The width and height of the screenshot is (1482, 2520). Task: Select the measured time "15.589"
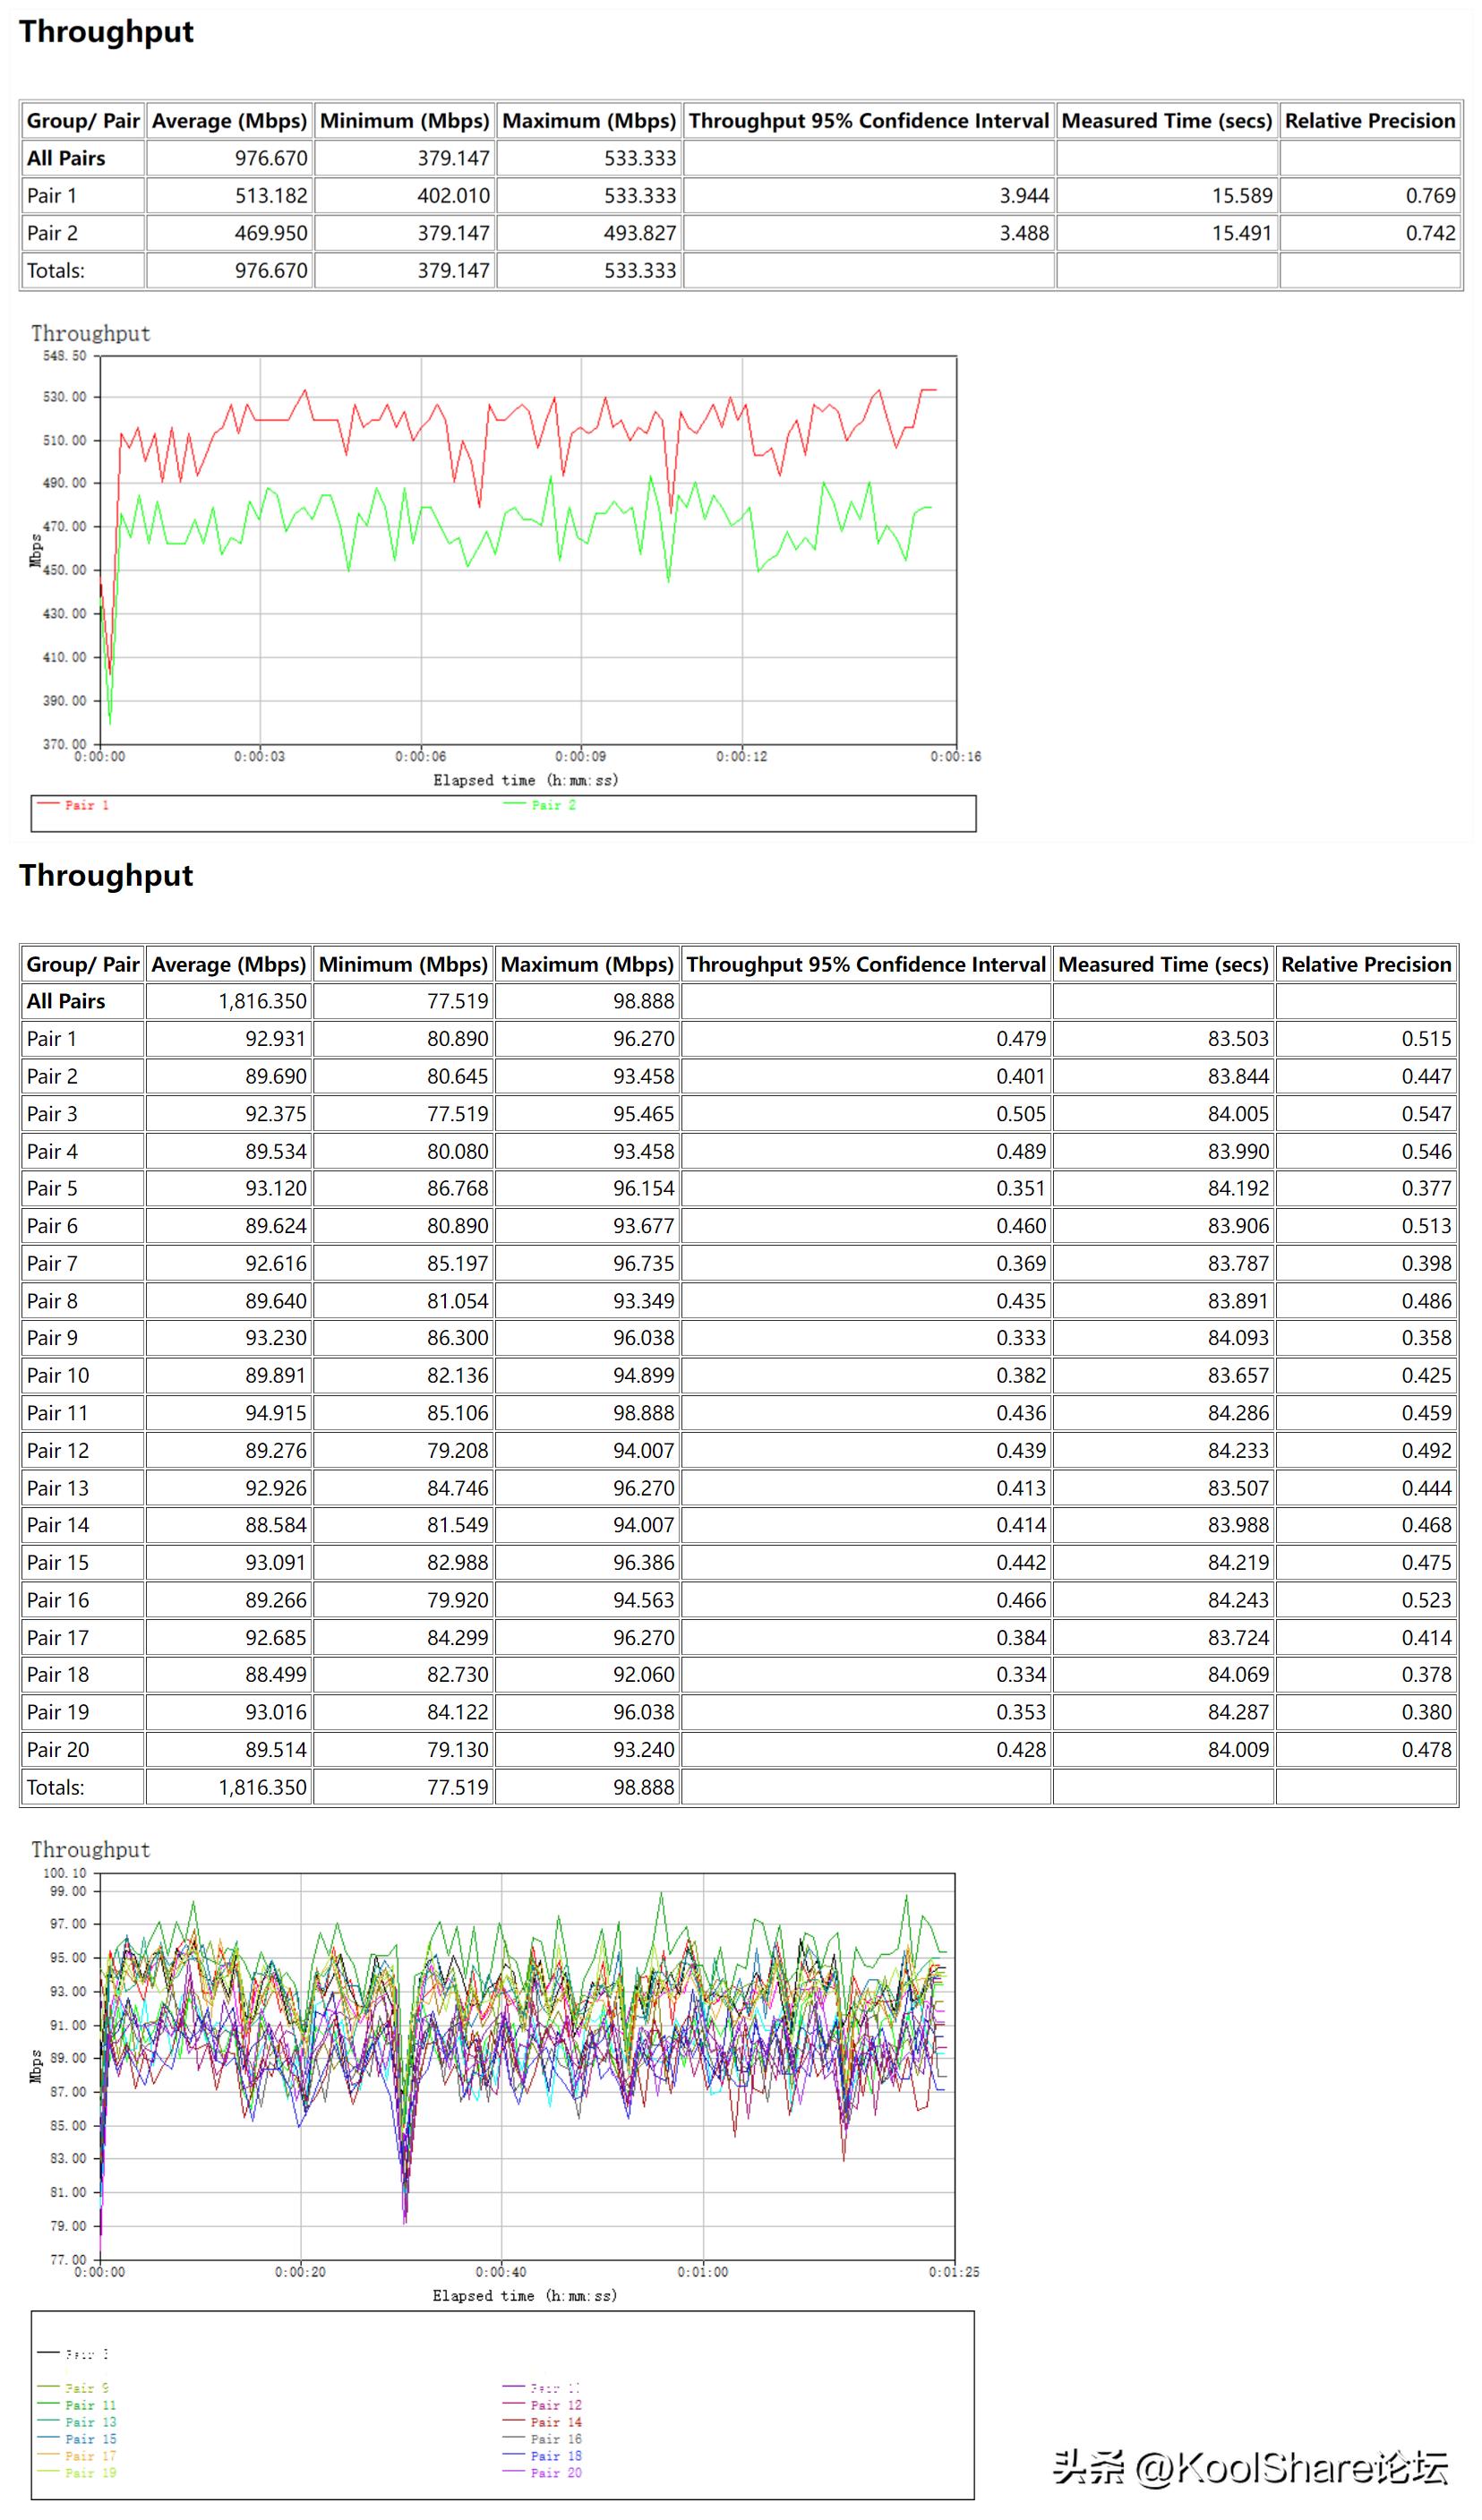click(x=1242, y=196)
